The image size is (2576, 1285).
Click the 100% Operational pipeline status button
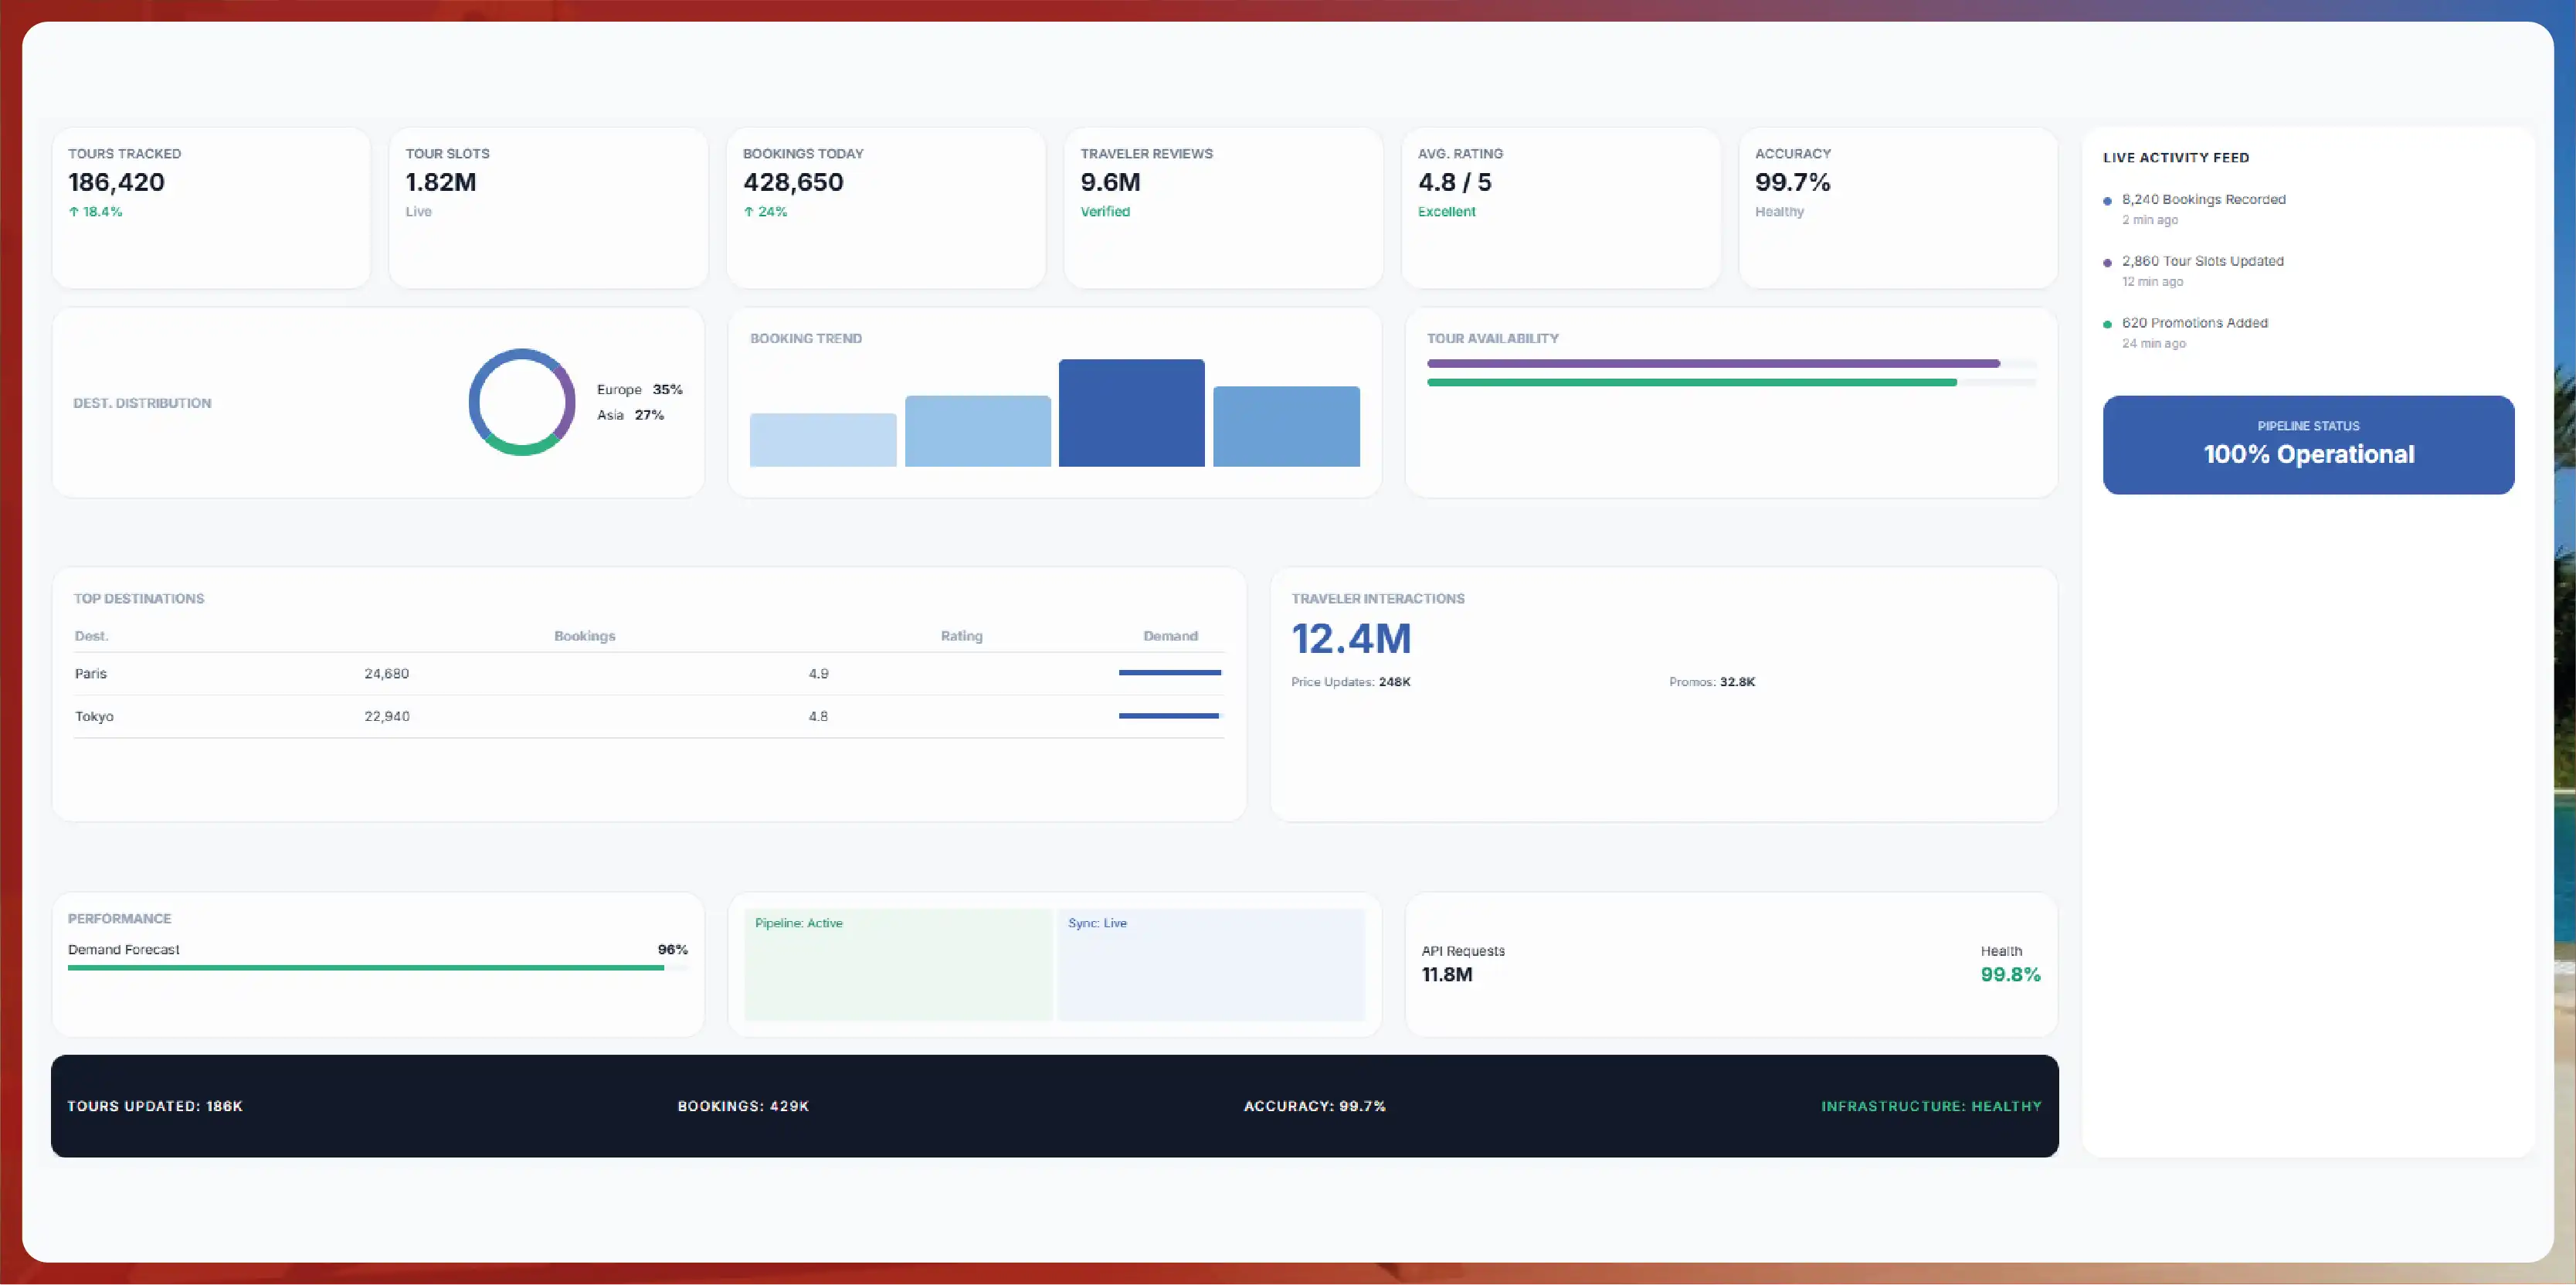pos(2308,445)
